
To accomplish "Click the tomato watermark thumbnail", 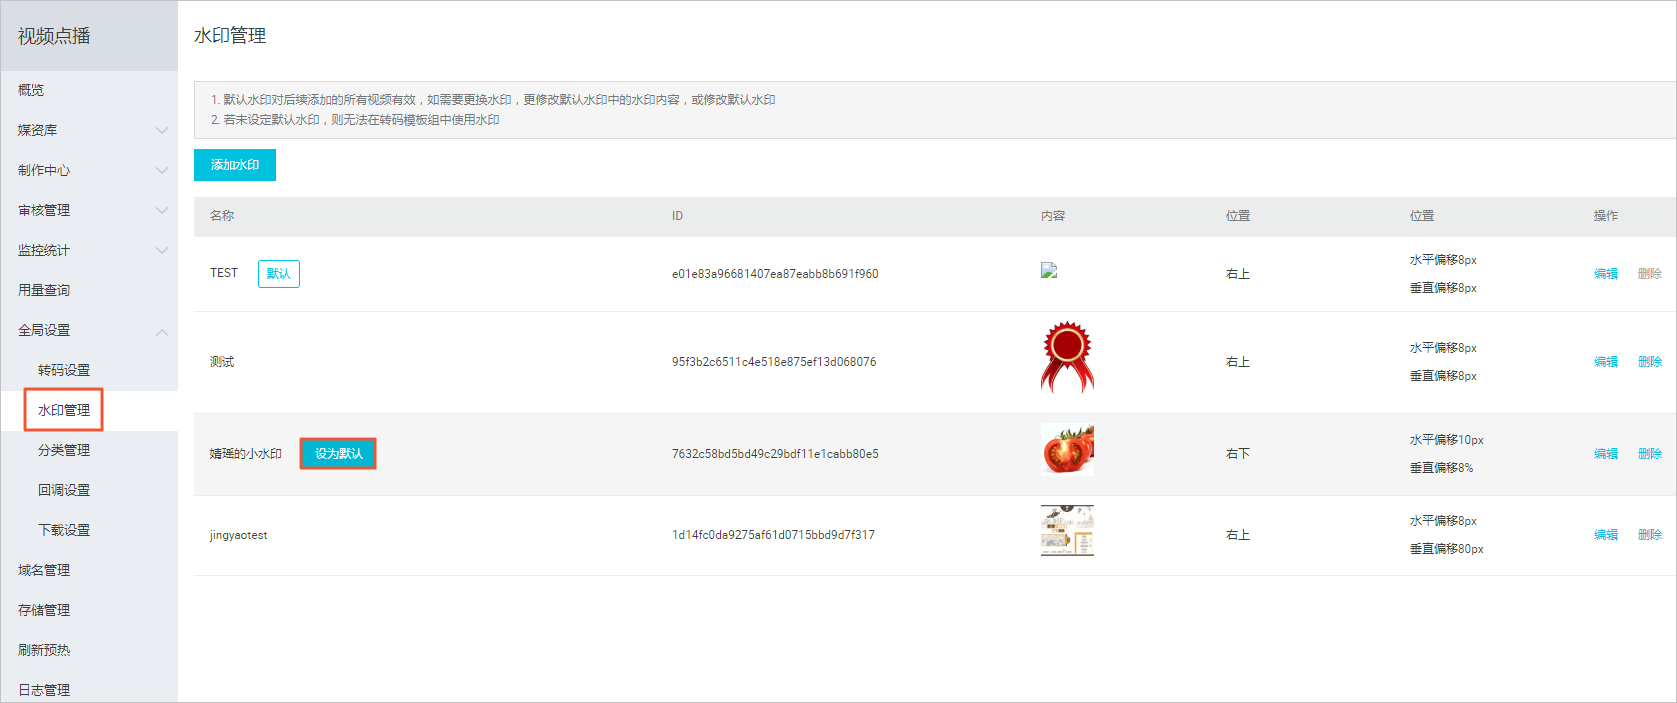I will tap(1067, 449).
